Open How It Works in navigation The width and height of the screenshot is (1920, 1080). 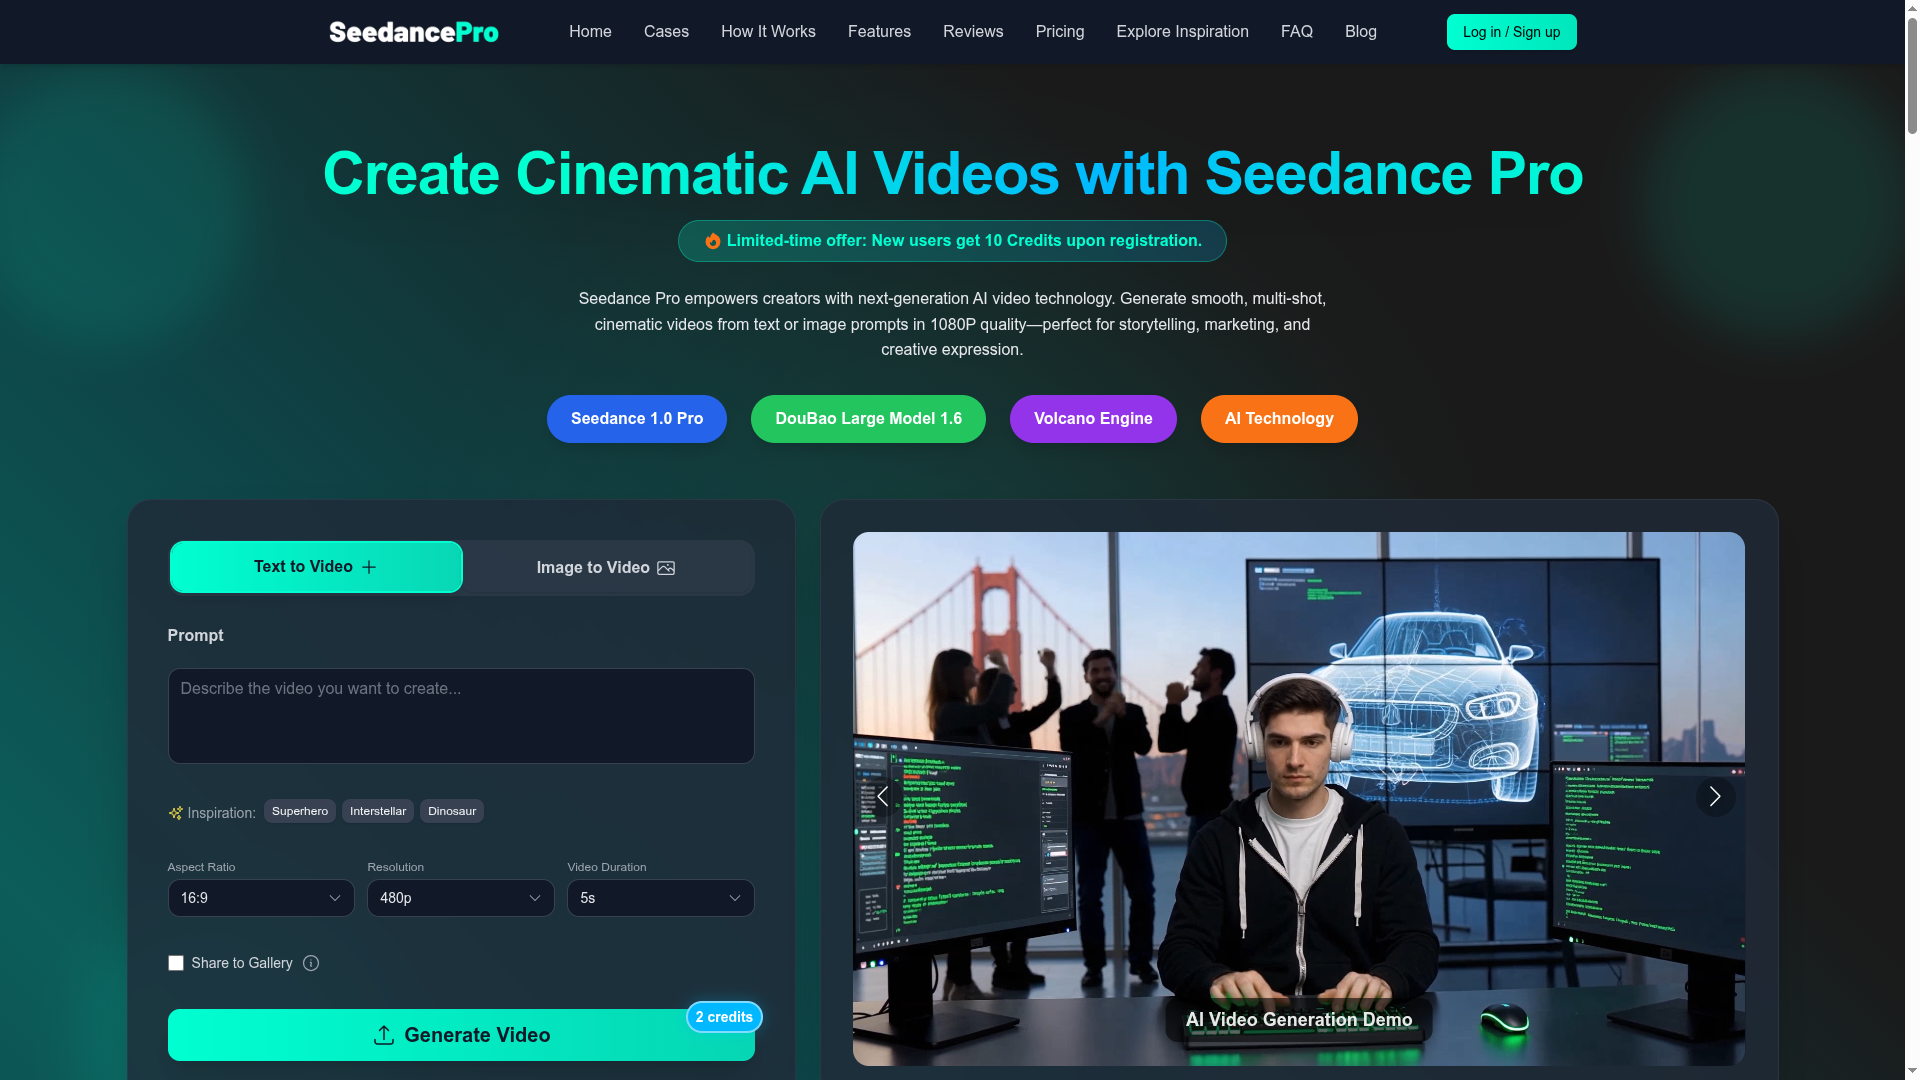[x=768, y=32]
